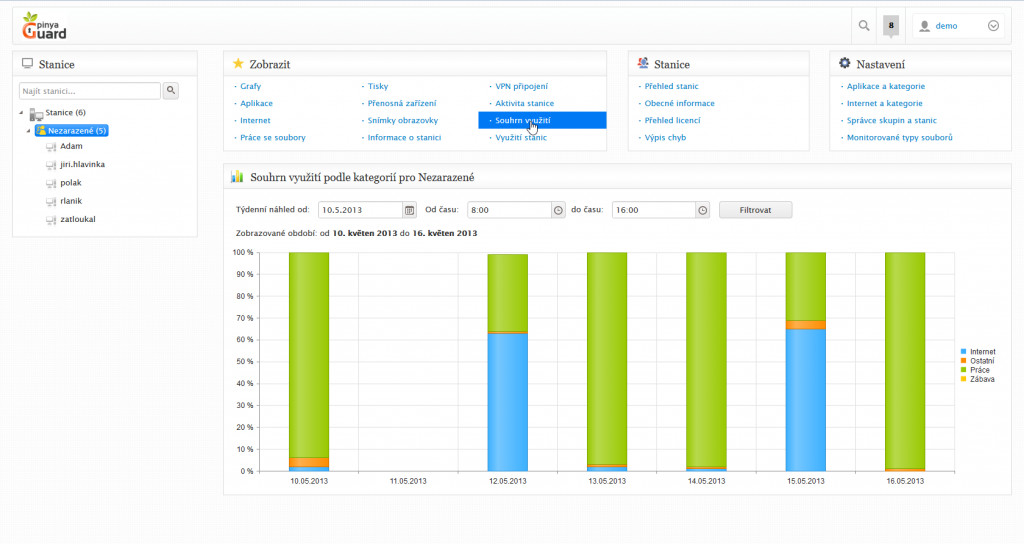Click the demo user avatar icon
This screenshot has height=544, width=1024.
[x=924, y=26]
